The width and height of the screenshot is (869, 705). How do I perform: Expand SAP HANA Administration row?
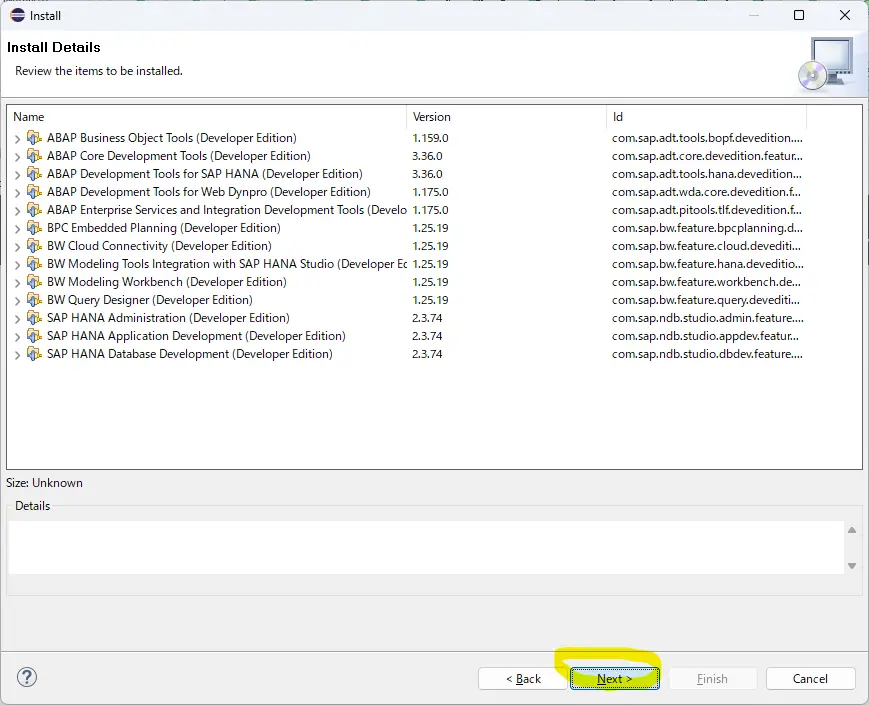tap(17, 319)
